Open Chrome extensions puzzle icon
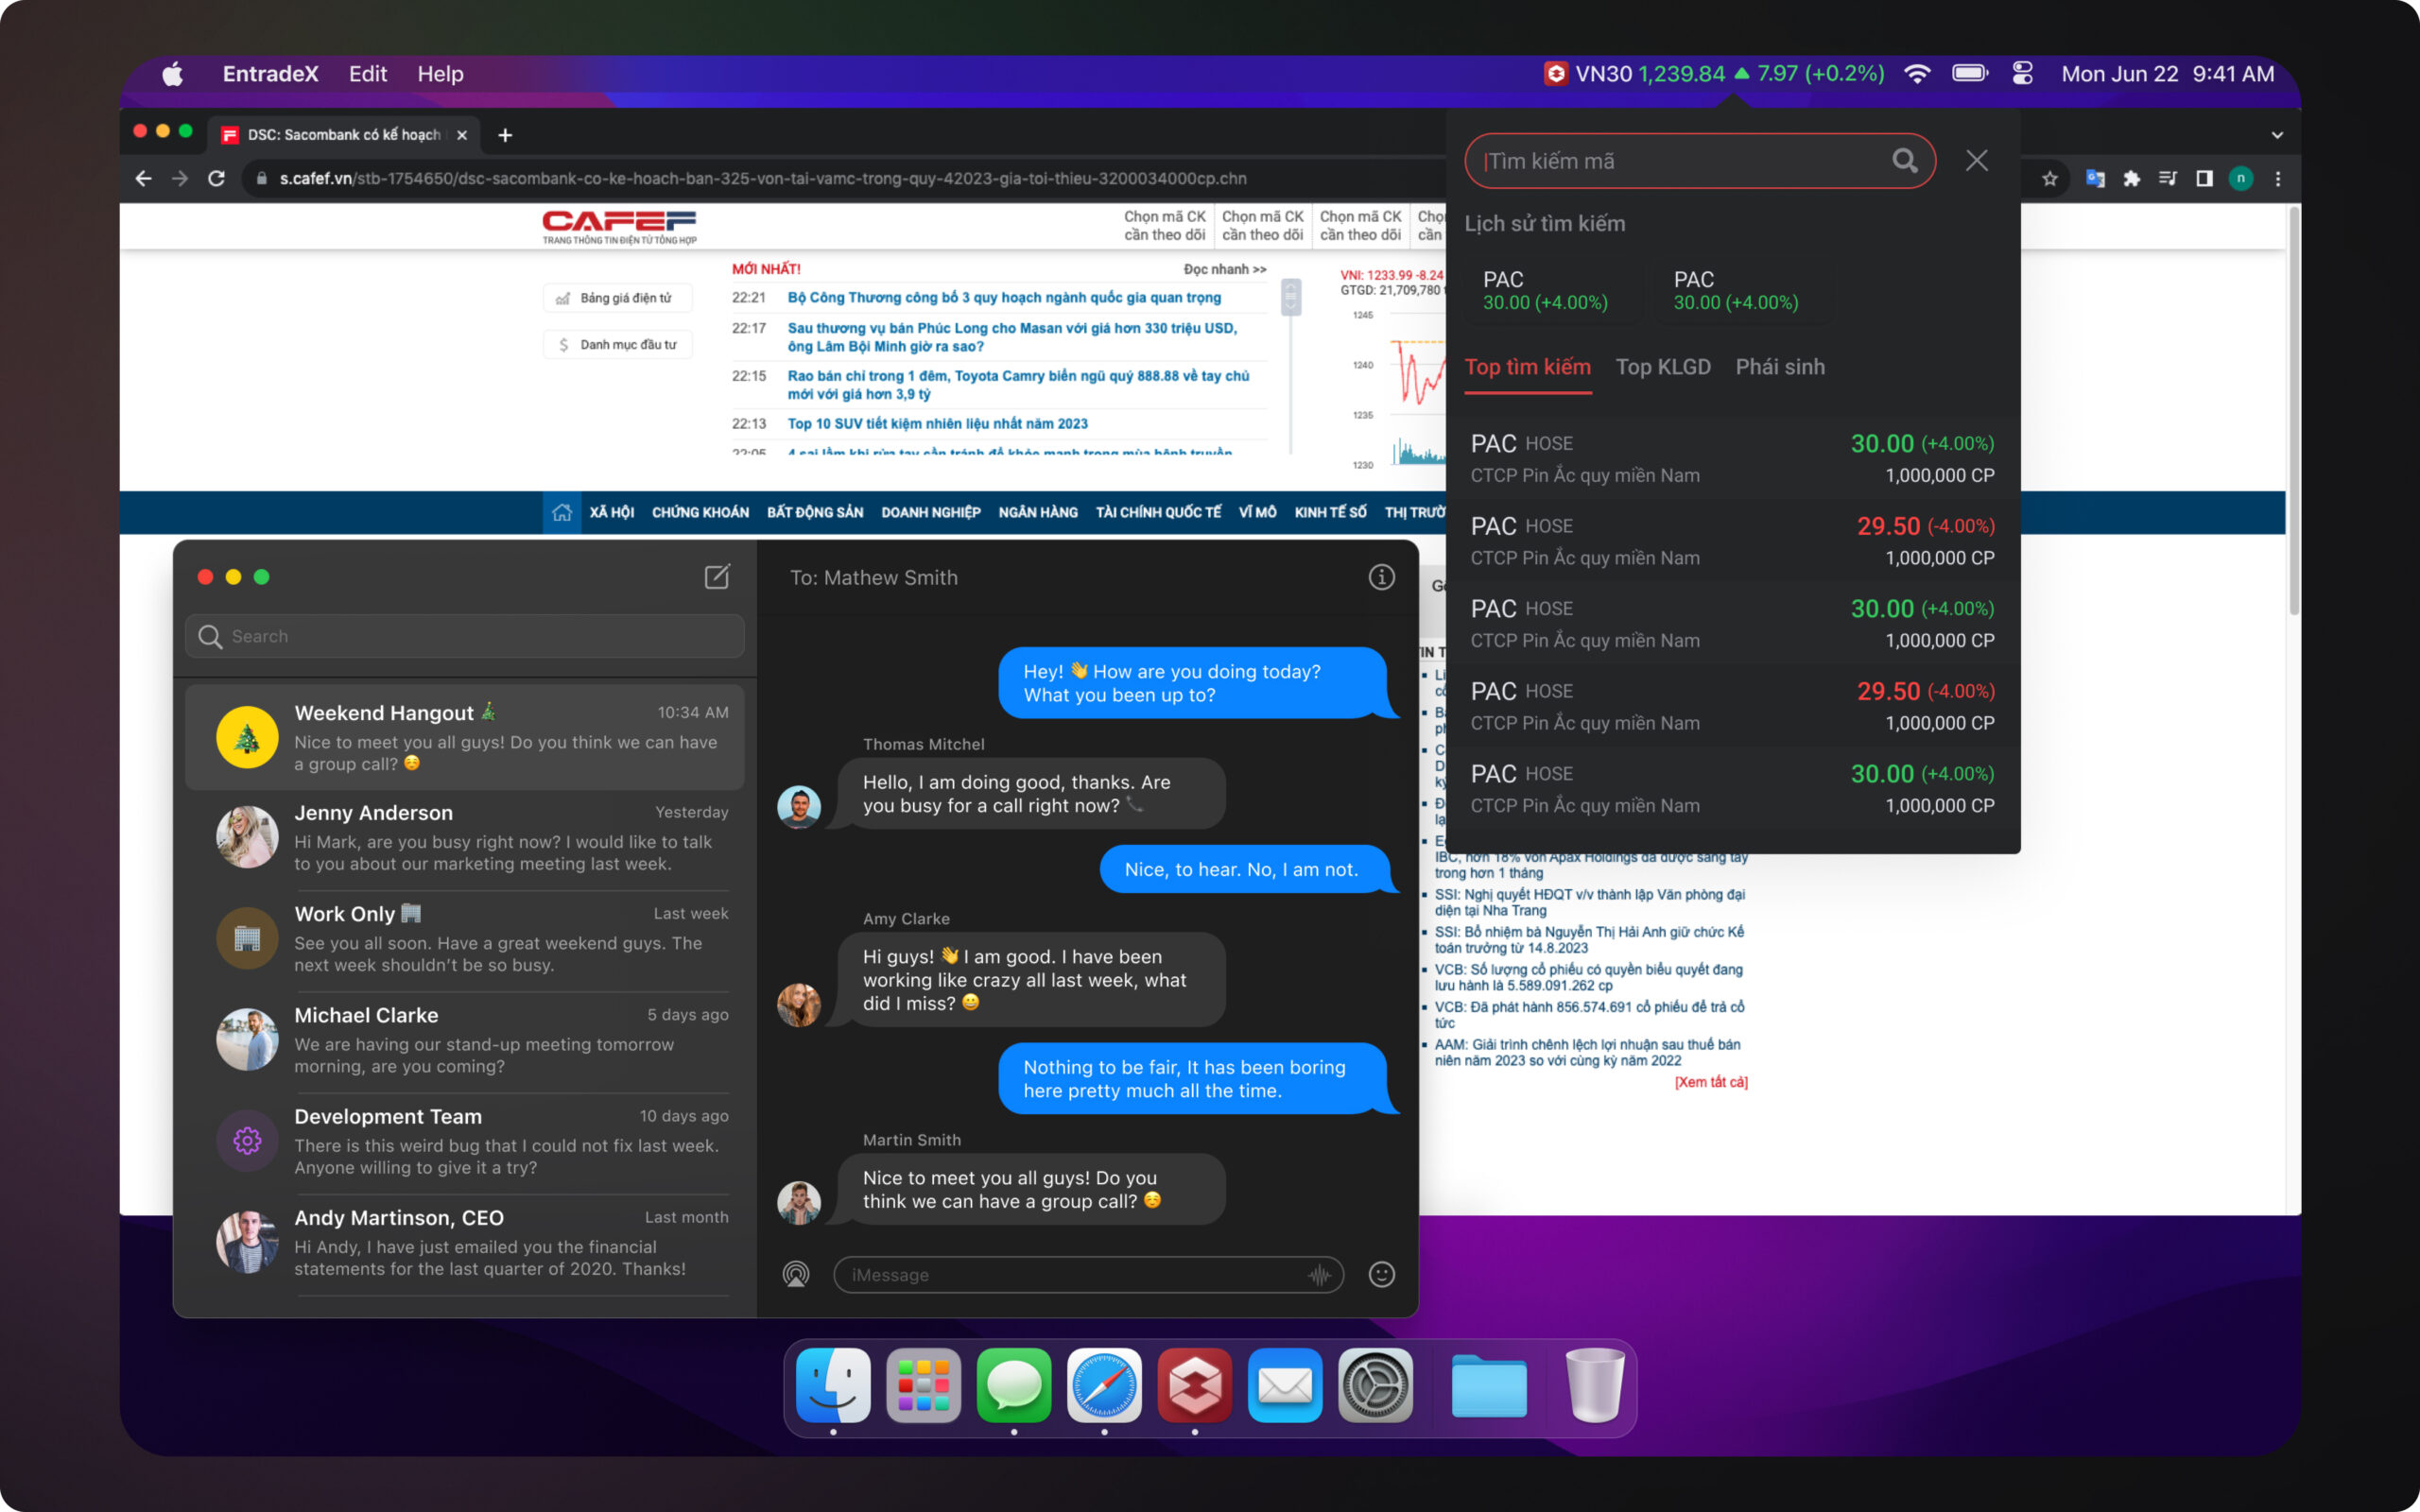2420x1512 pixels. coord(2131,179)
